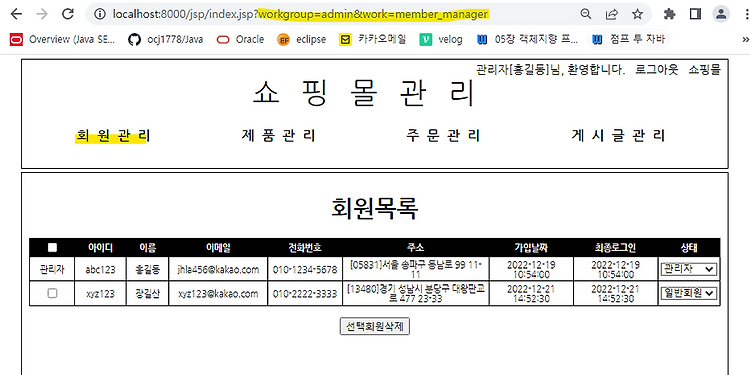
Task: Click the 전화번호 column header
Action: coord(305,247)
